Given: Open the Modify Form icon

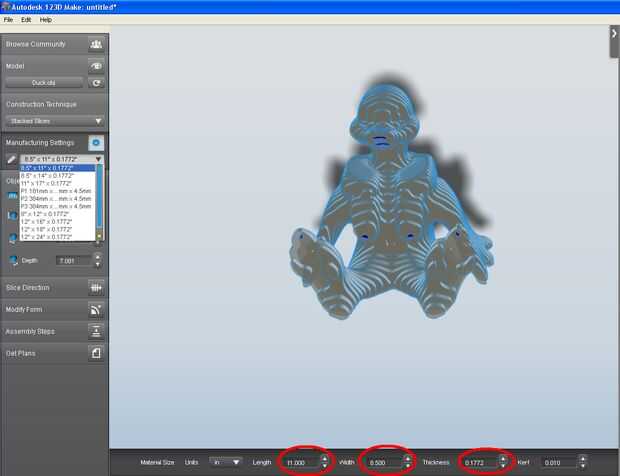Looking at the screenshot, I should pos(96,310).
